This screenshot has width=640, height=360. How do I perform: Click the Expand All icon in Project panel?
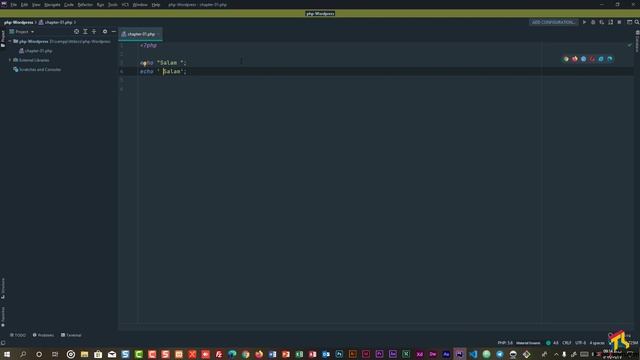[85, 31]
